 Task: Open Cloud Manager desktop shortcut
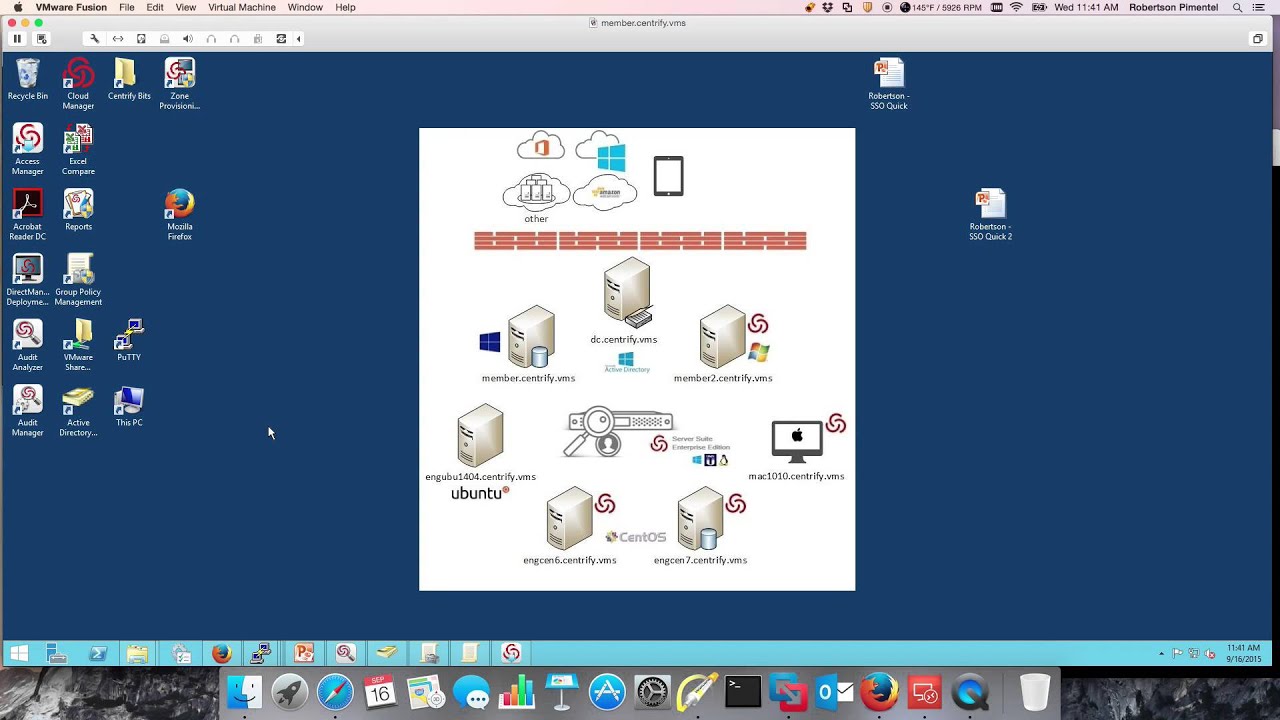[78, 83]
